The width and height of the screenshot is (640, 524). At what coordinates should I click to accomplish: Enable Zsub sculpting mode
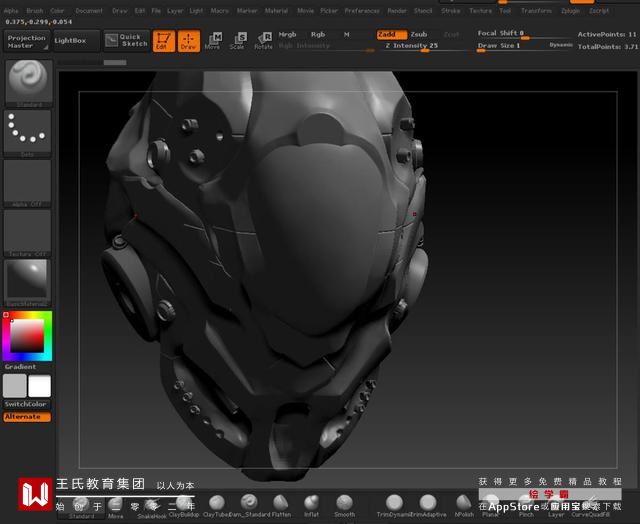[419, 34]
